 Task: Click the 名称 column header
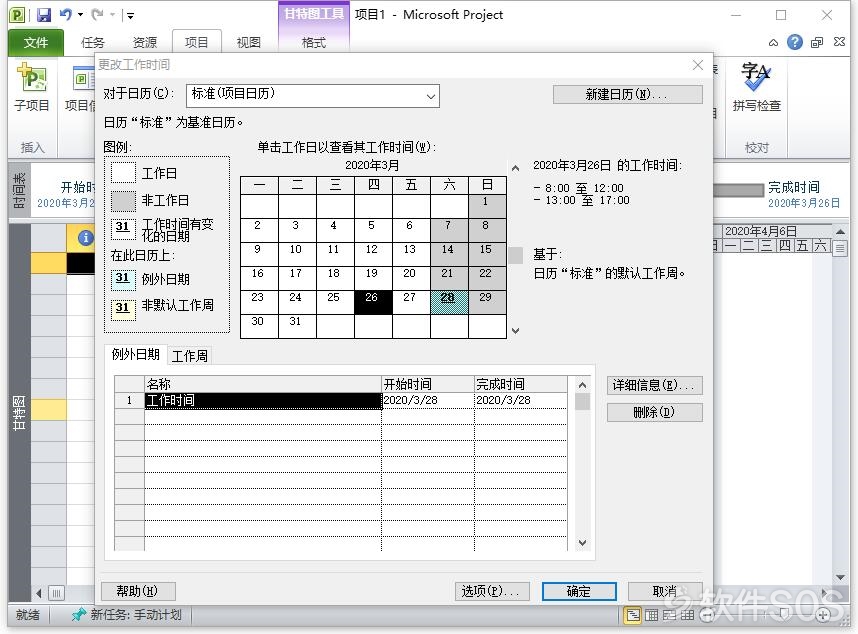point(263,384)
